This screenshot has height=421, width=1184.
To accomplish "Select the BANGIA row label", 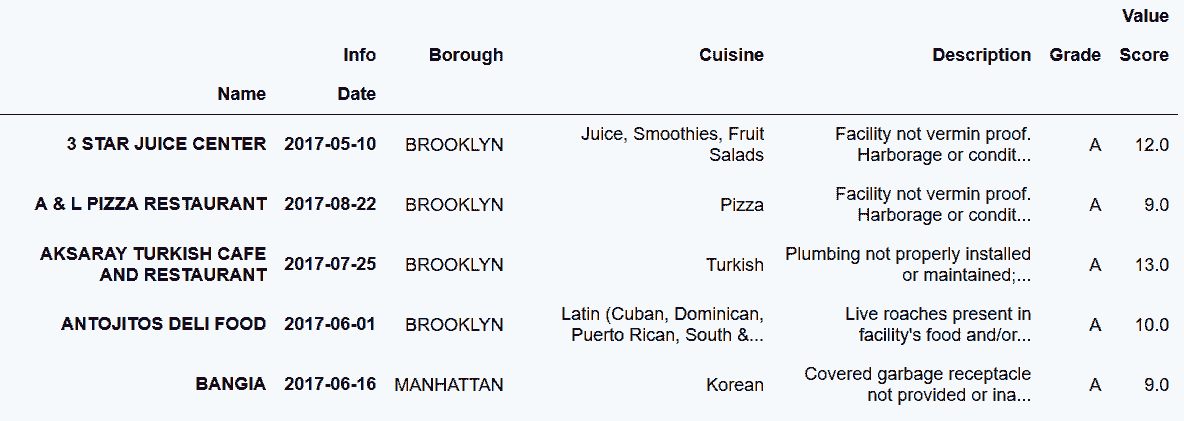I will [232, 384].
